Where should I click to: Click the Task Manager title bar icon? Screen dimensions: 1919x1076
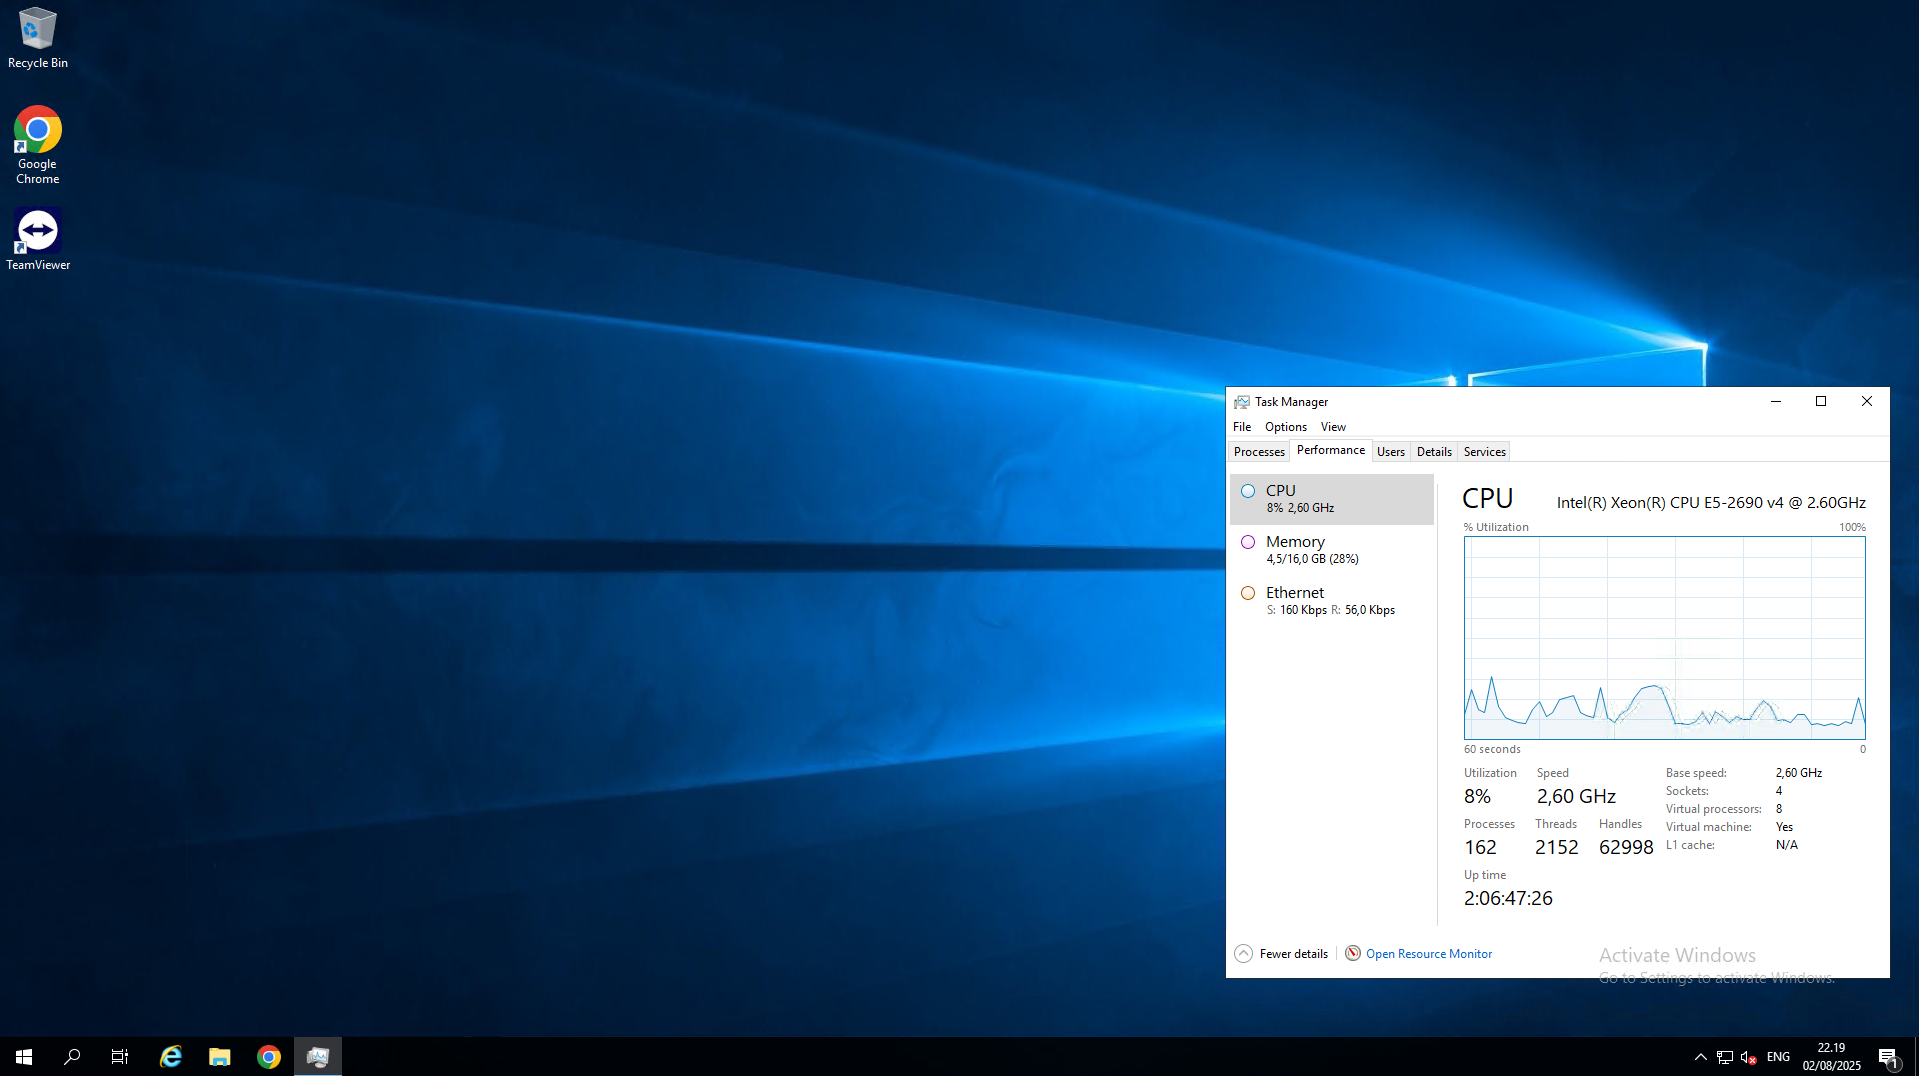[1241, 401]
